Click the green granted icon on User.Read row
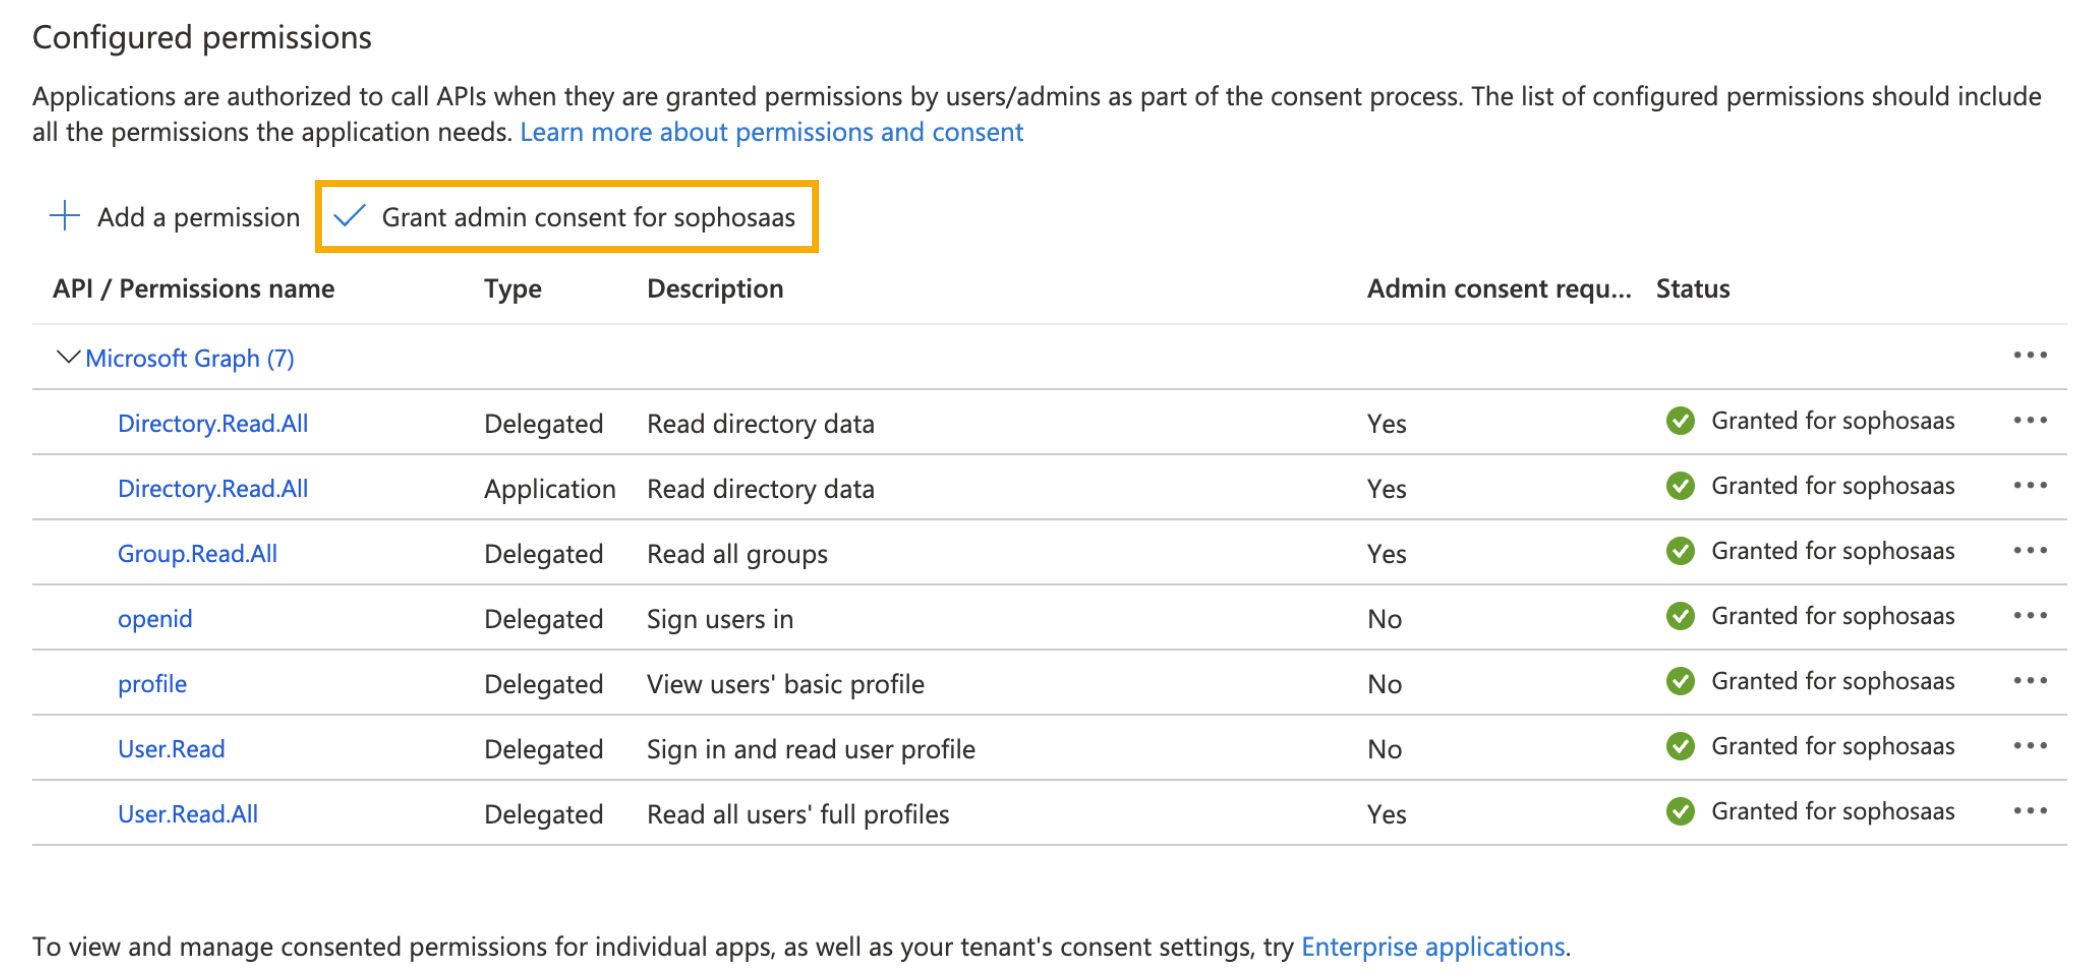This screenshot has height=980, width=2094. pos(1681,746)
